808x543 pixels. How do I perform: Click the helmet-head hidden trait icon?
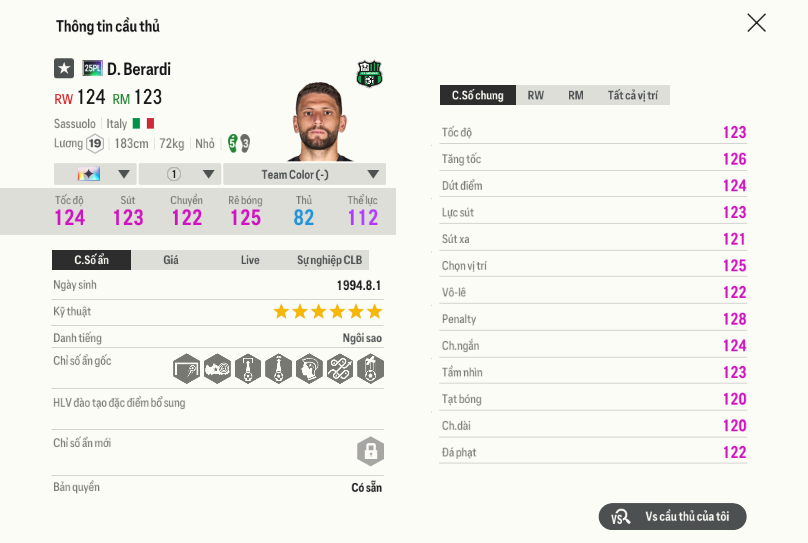pos(309,369)
